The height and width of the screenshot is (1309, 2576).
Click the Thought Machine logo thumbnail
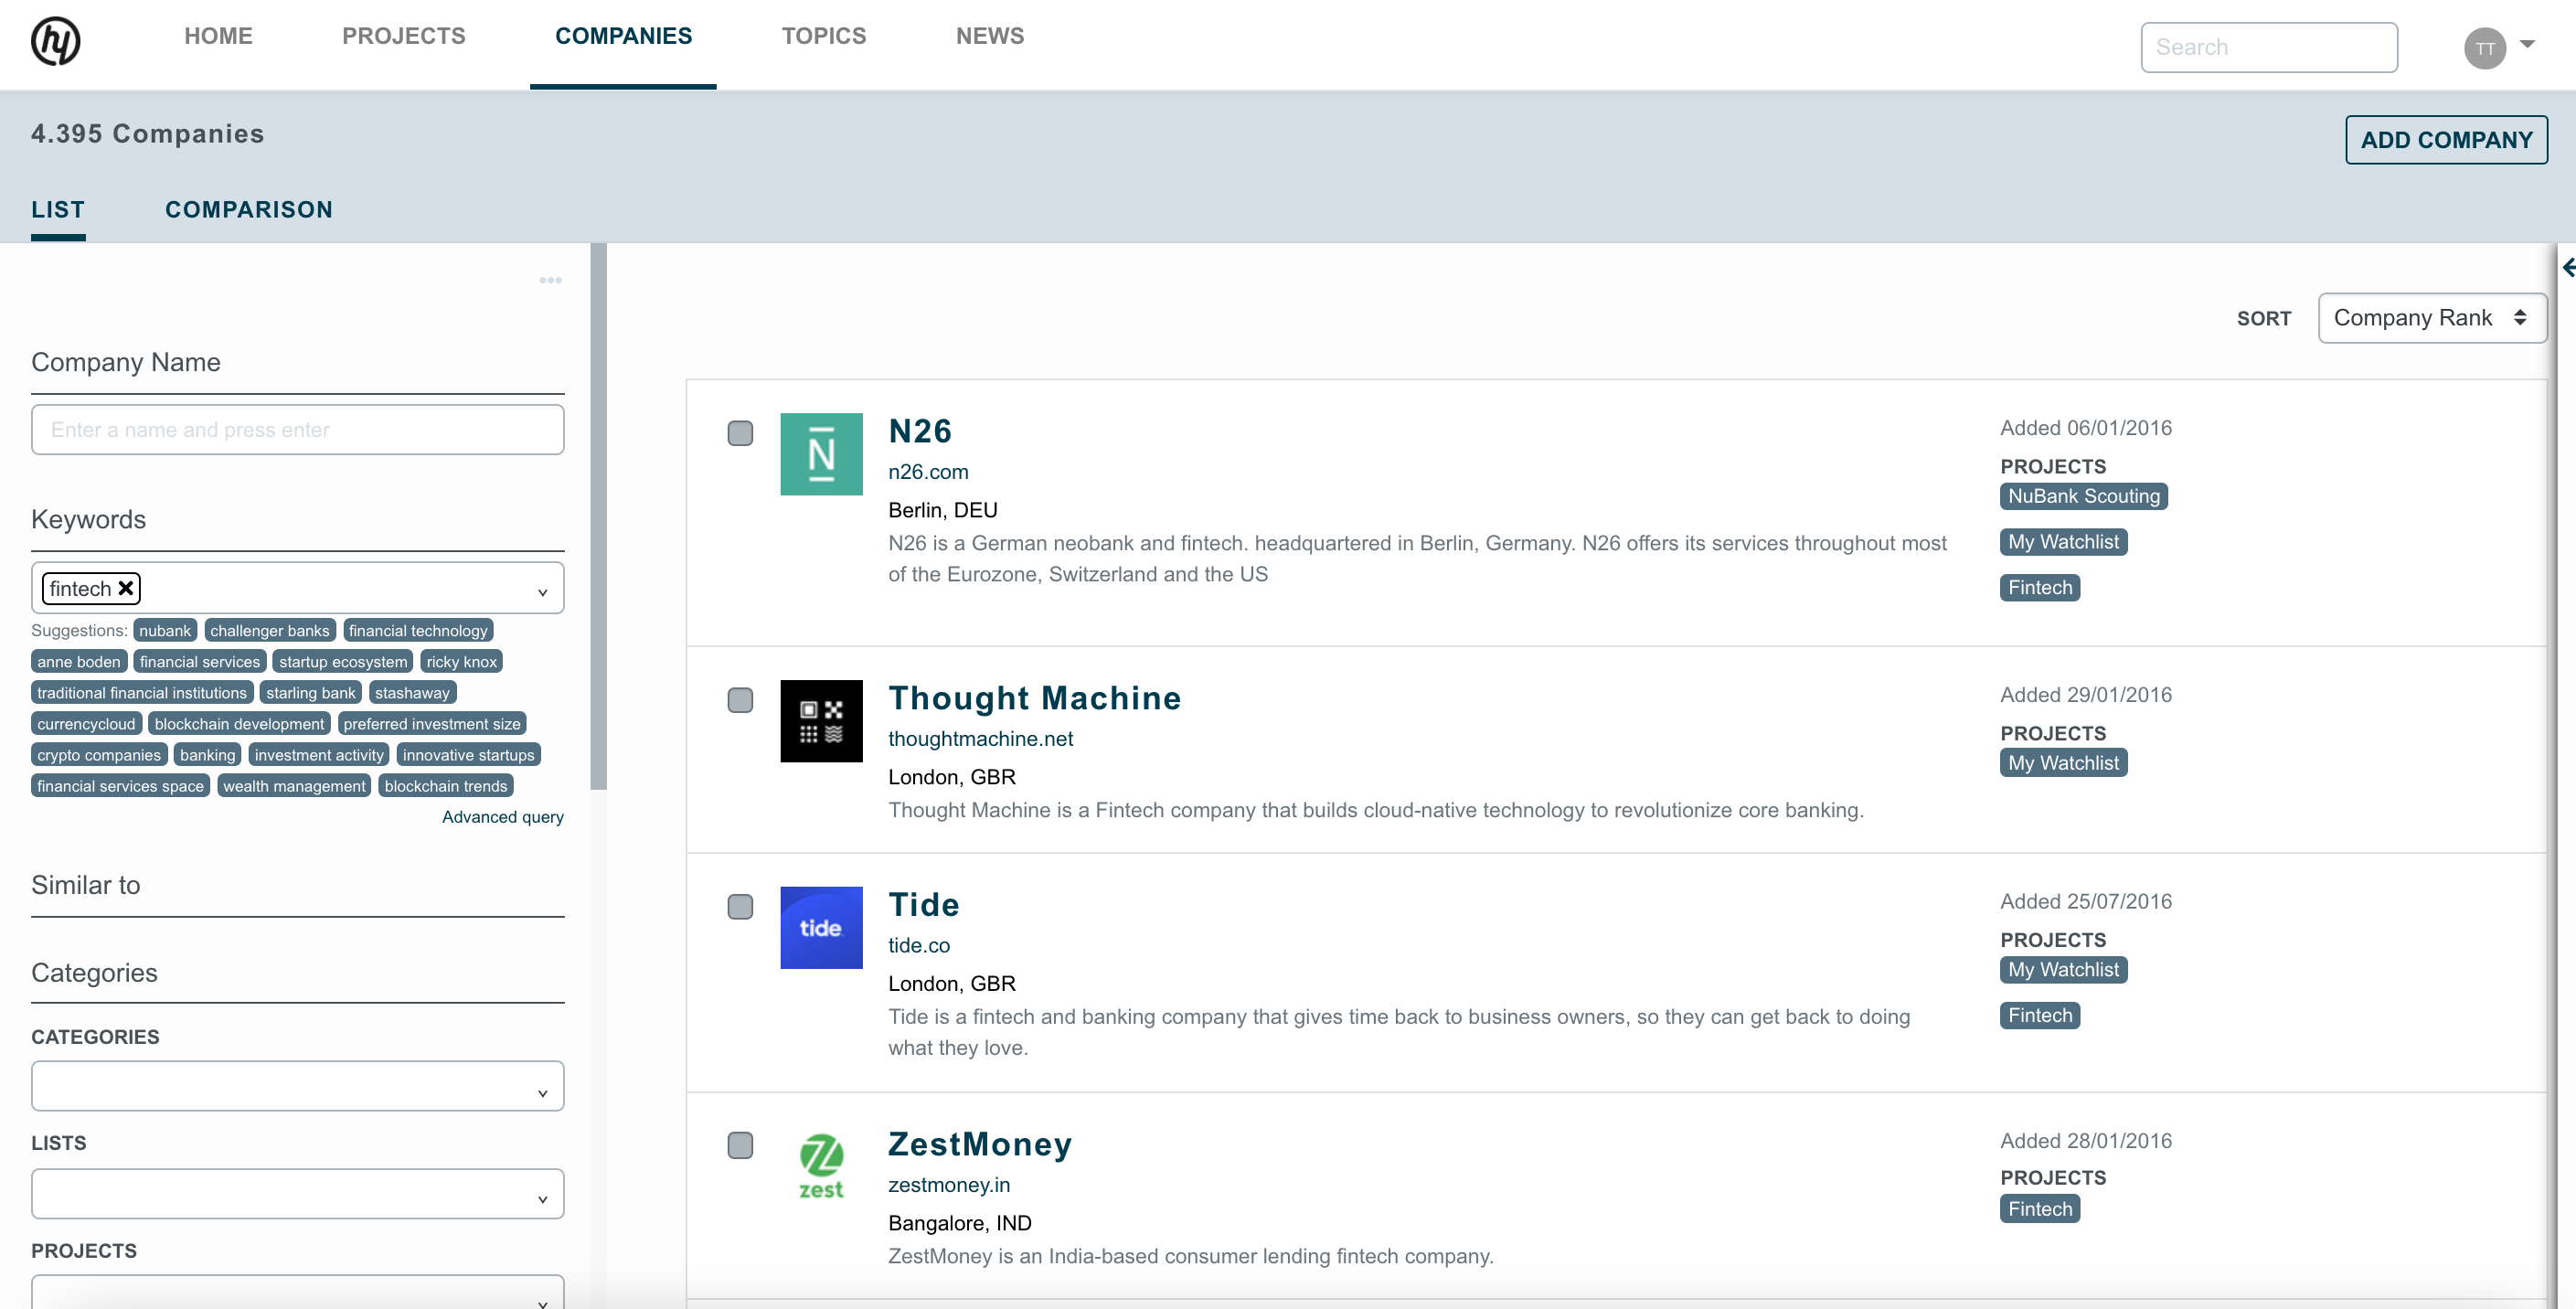[x=821, y=721]
